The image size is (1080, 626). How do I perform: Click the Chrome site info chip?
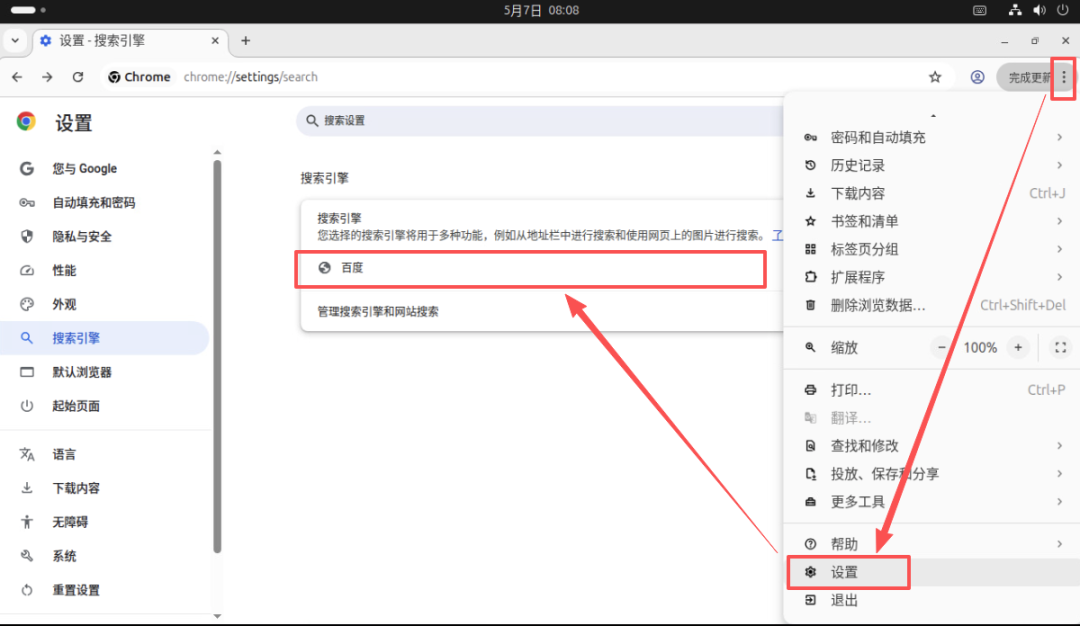pyautogui.click(x=139, y=77)
